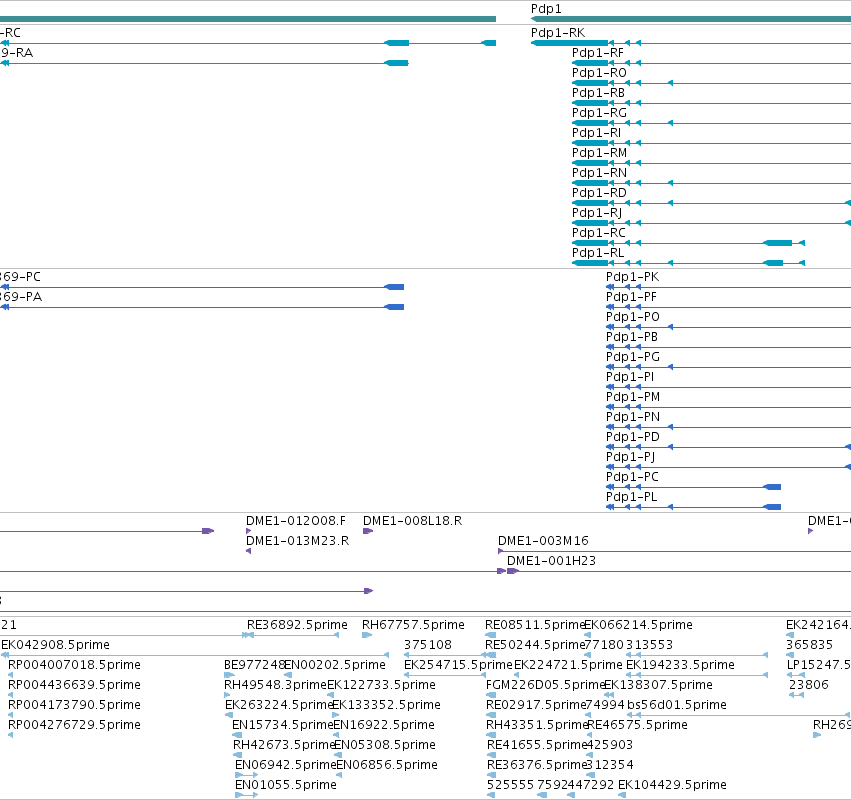This screenshot has width=851, height=800.
Task: Select the EK263224.5prime label
Action: [x=278, y=706]
